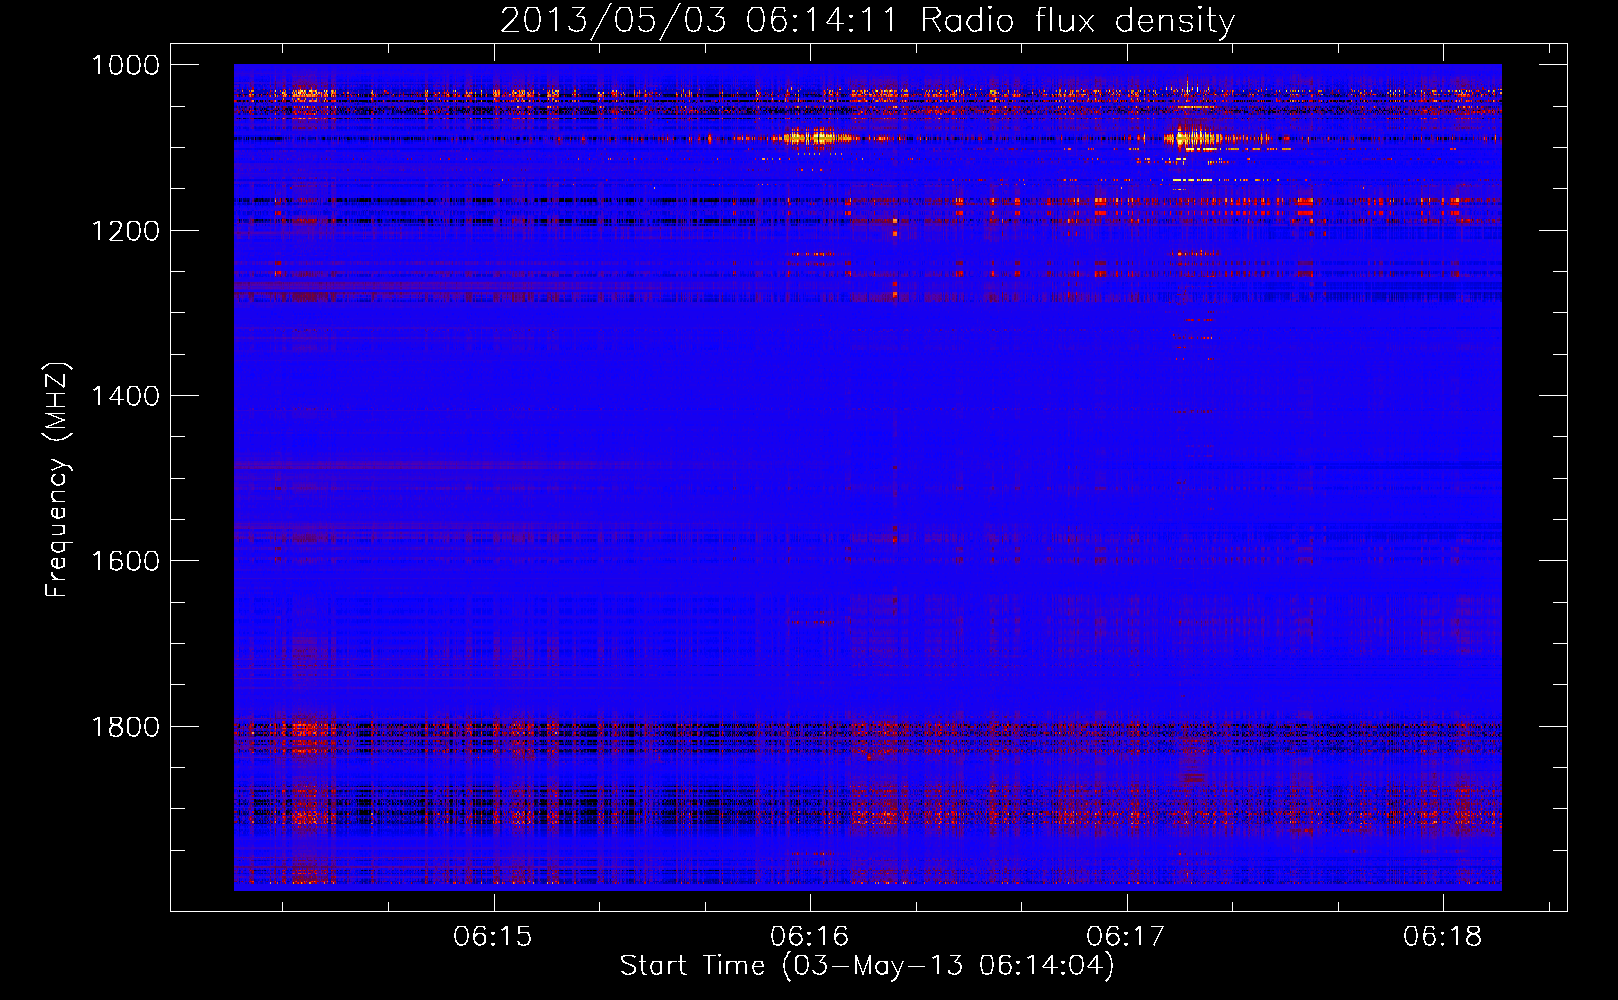1618x1000 pixels.
Task: Click the 06:16 time tick label
Action: click(x=810, y=937)
